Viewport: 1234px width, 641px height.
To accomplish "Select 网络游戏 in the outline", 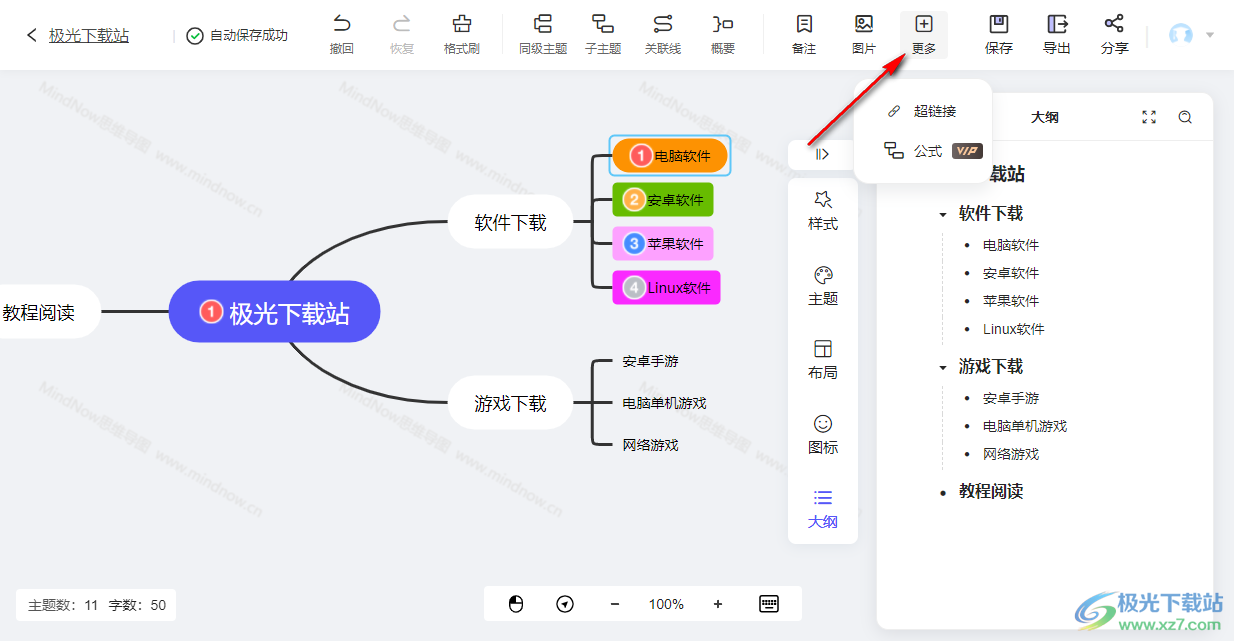I will click(1011, 454).
